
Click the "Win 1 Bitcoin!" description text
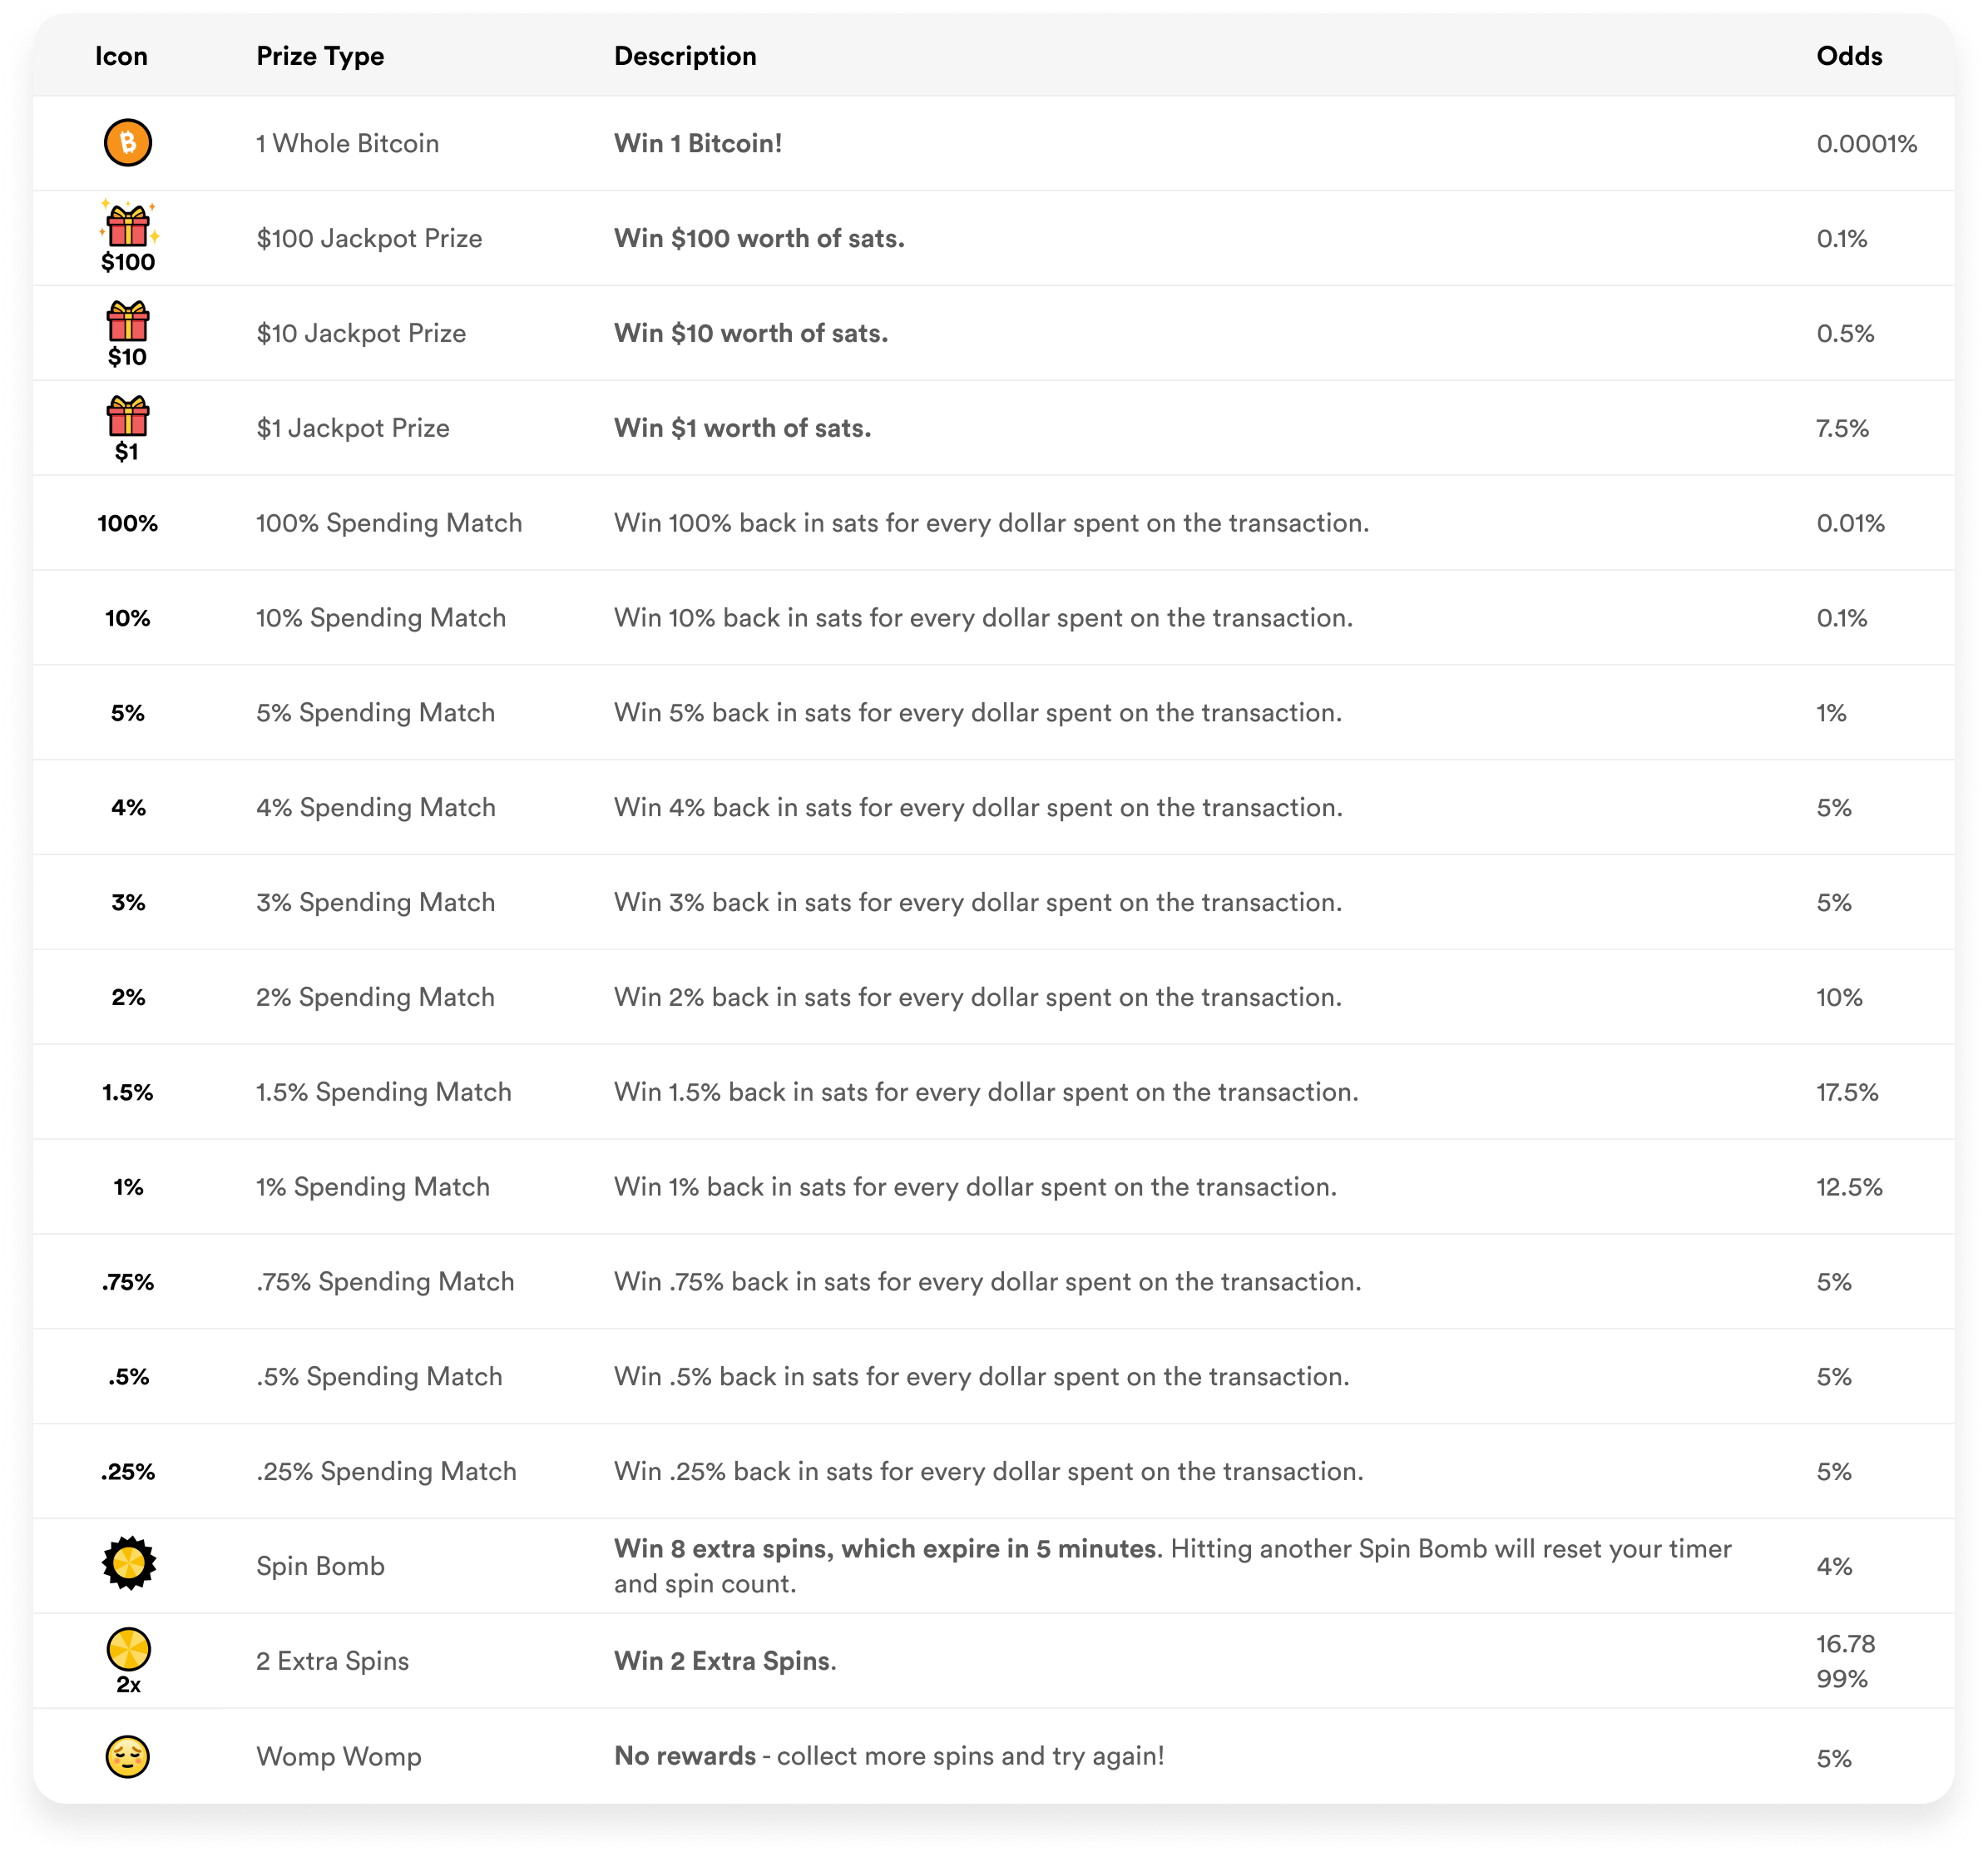point(698,143)
